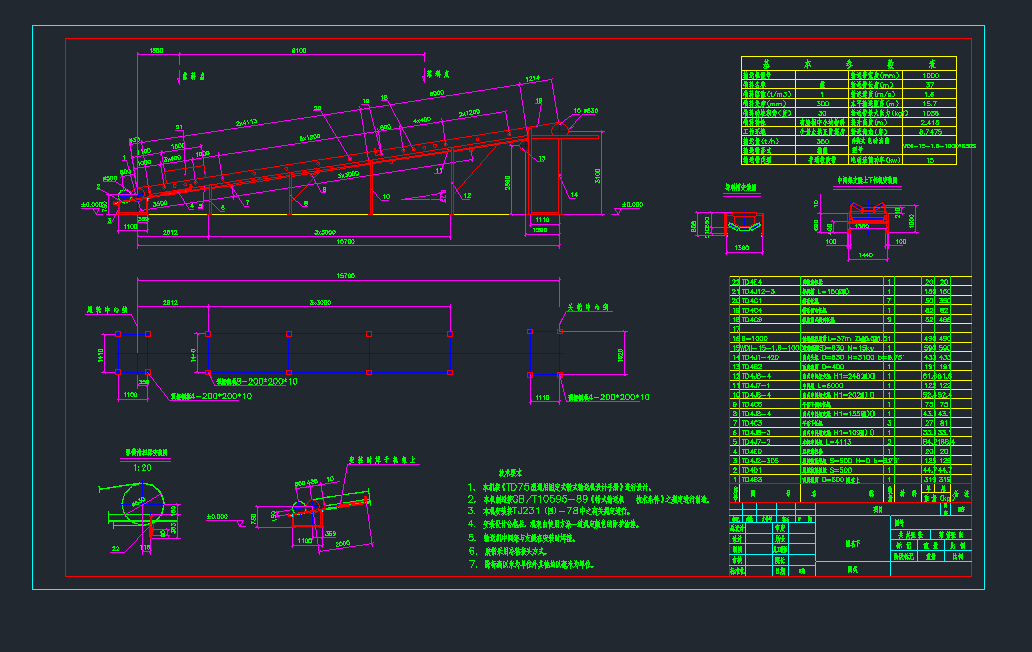Select the 1214 dimension near the head pulley
This screenshot has height=652, width=1032.
pos(532,77)
